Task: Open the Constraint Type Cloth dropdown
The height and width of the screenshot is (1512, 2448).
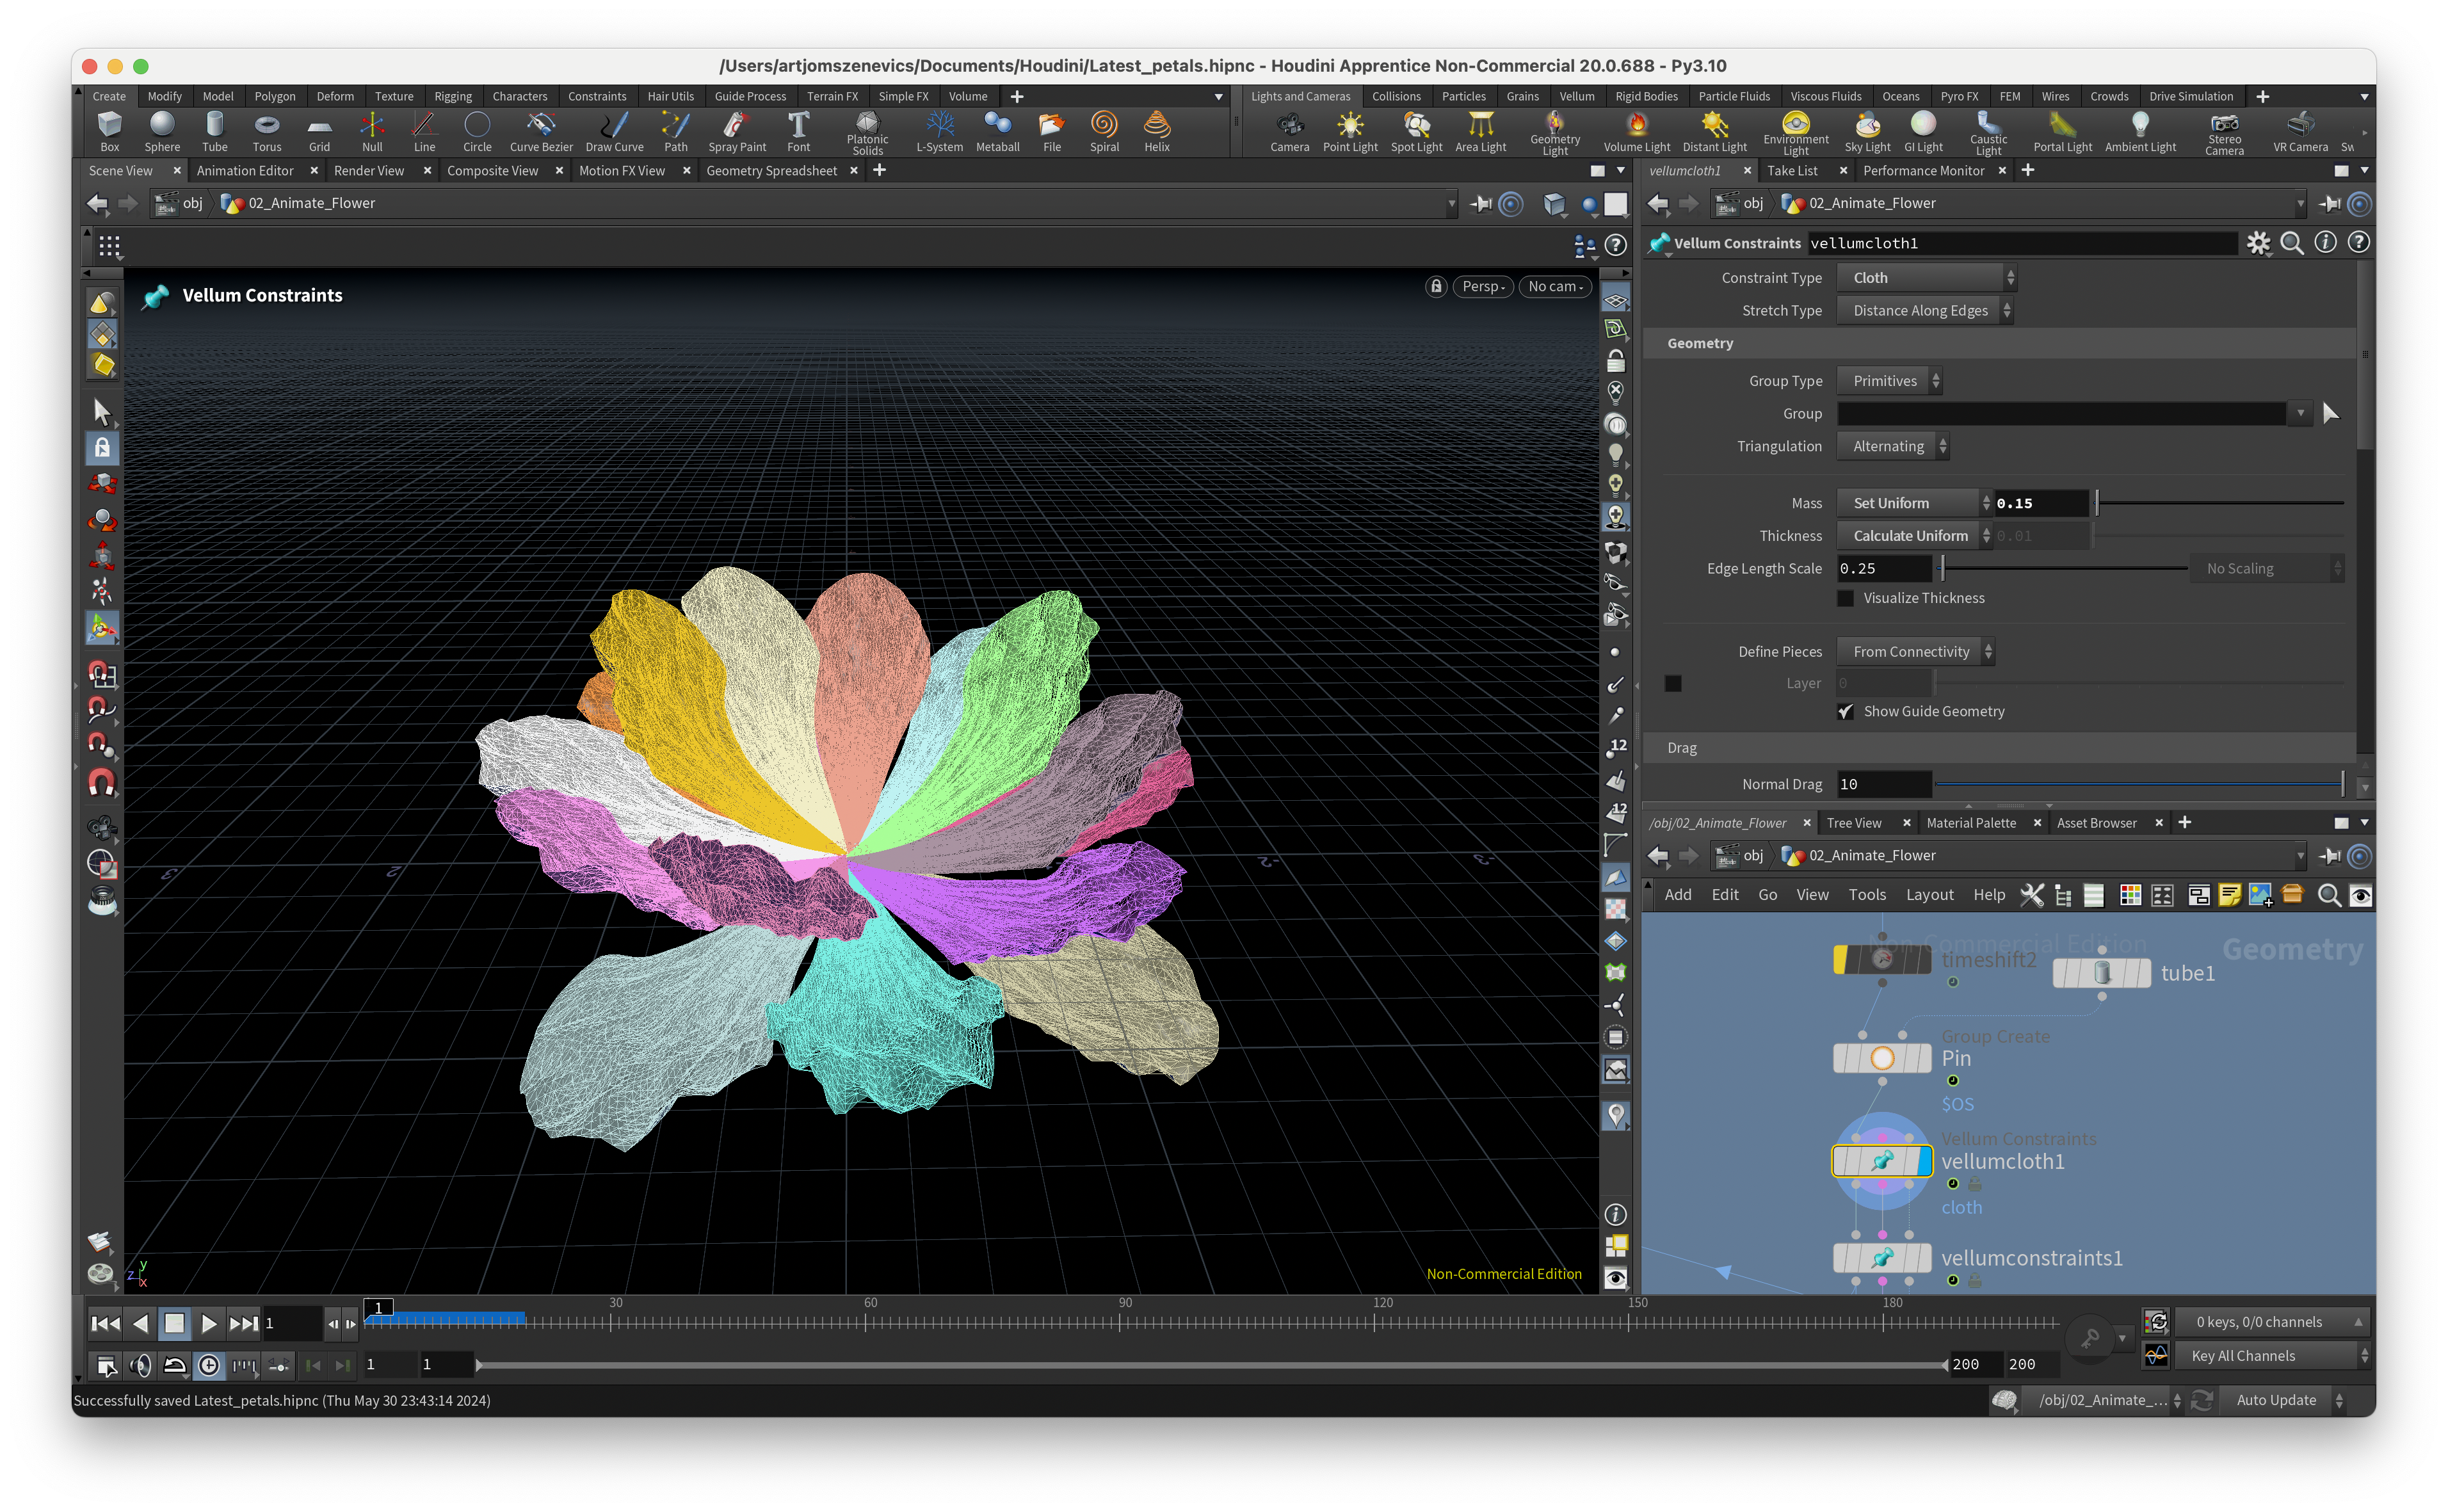Action: pyautogui.click(x=1926, y=278)
